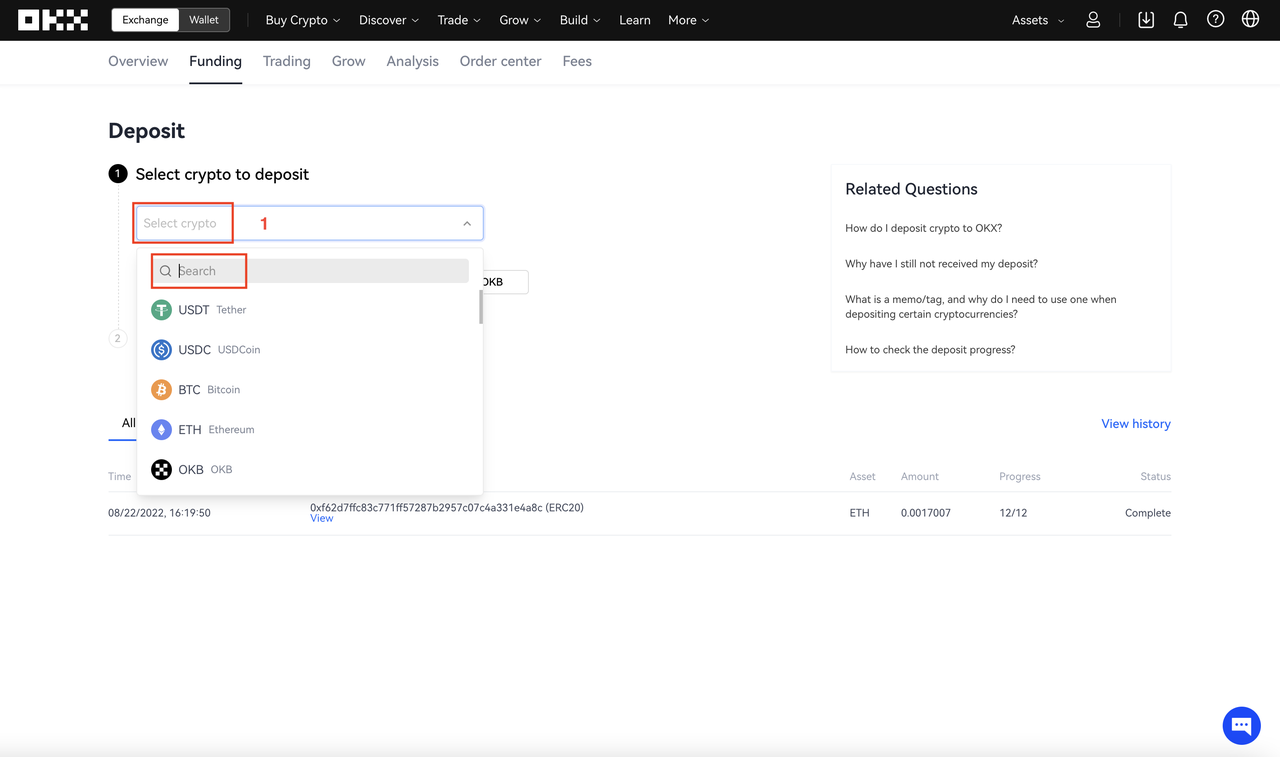Click the USDT Tether coin icon
Screen dimensions: 1280x757
161,310
